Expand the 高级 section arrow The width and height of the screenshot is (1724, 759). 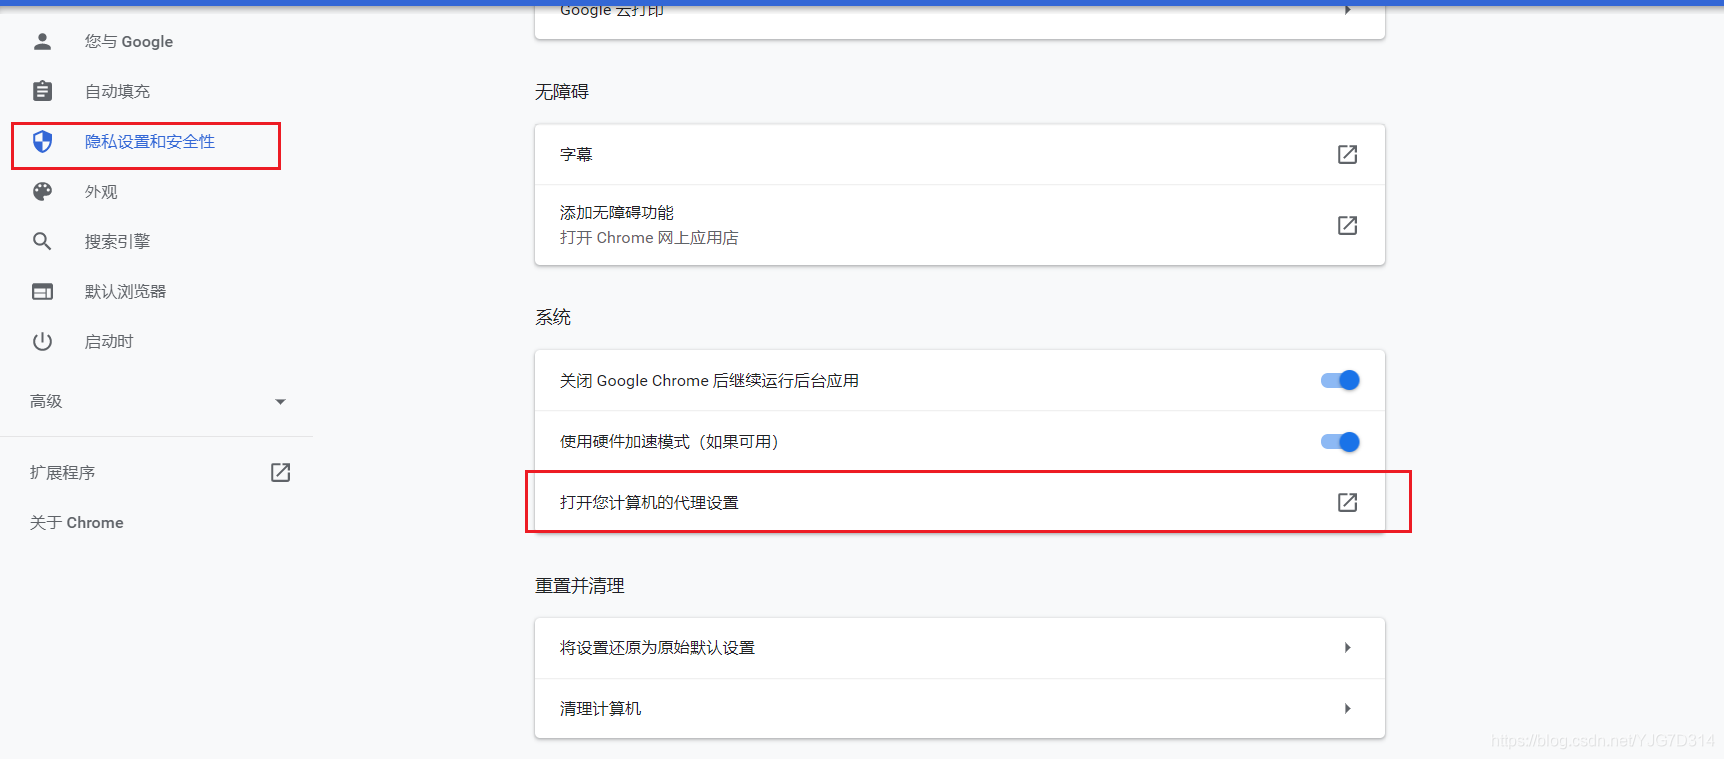click(x=280, y=402)
